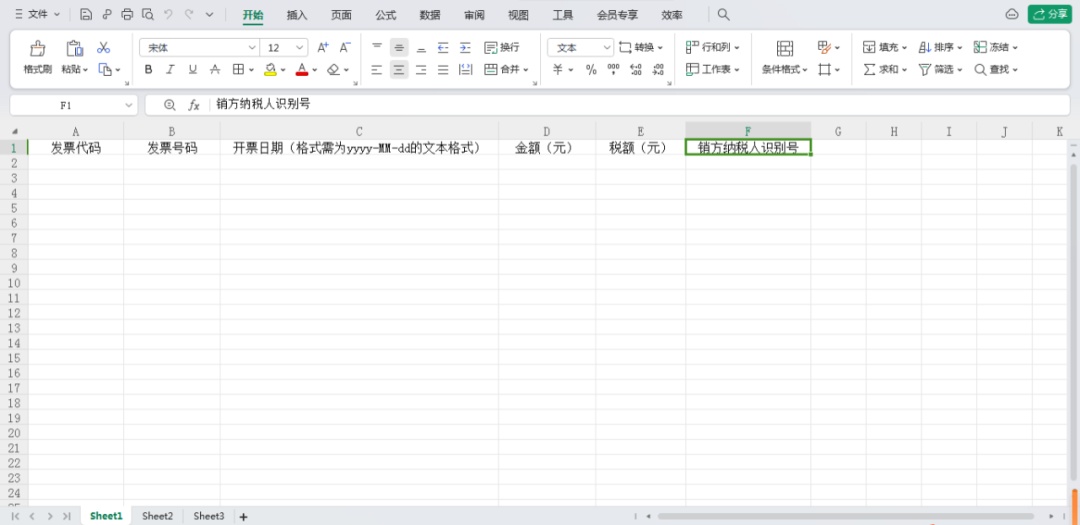This screenshot has height=525, width=1080.
Task: Click the green 分享 share button
Action: click(1050, 14)
